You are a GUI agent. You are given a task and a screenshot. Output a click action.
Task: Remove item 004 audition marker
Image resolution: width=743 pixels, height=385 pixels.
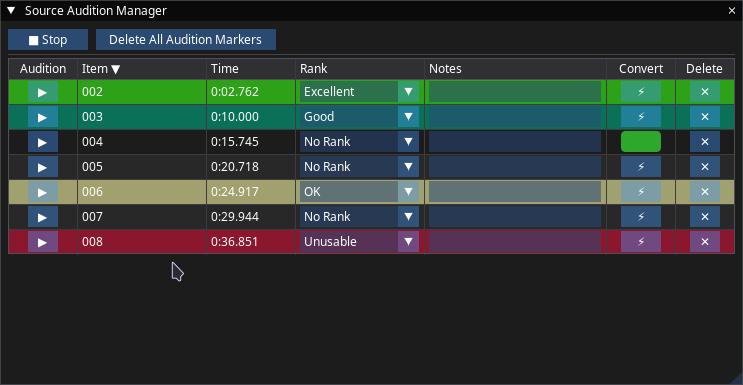coord(705,142)
